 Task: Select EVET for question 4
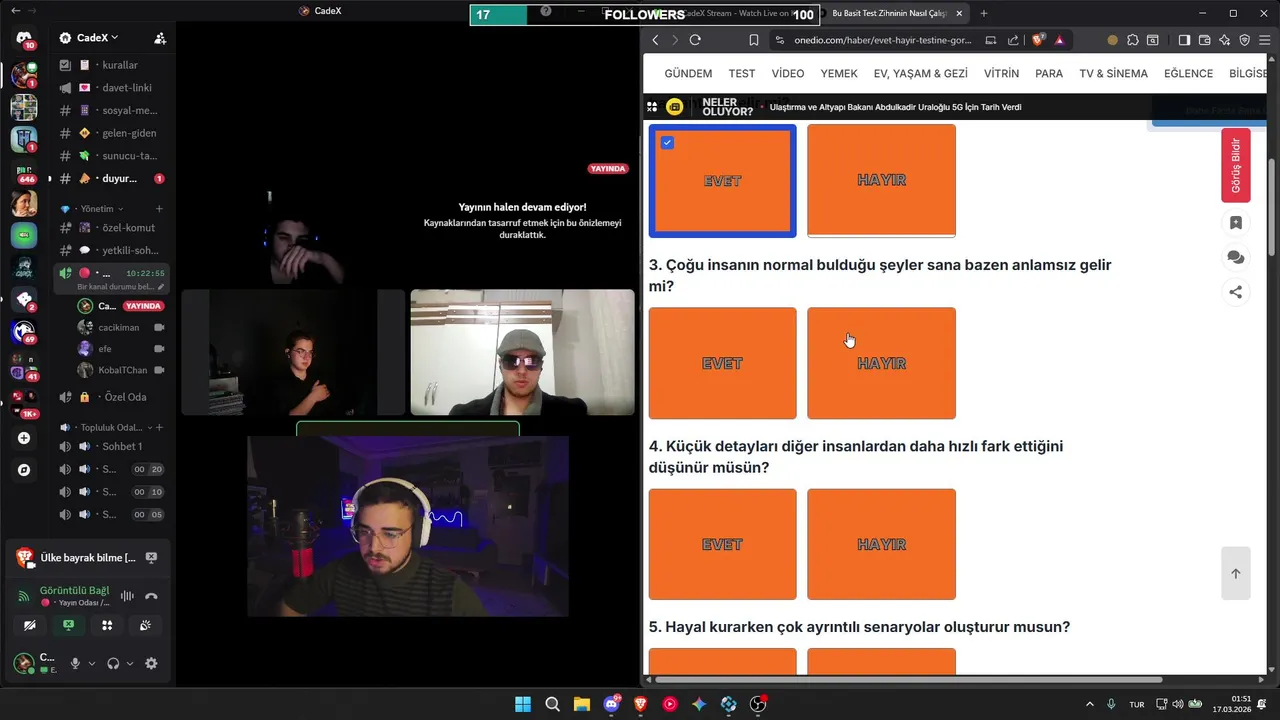tap(722, 544)
